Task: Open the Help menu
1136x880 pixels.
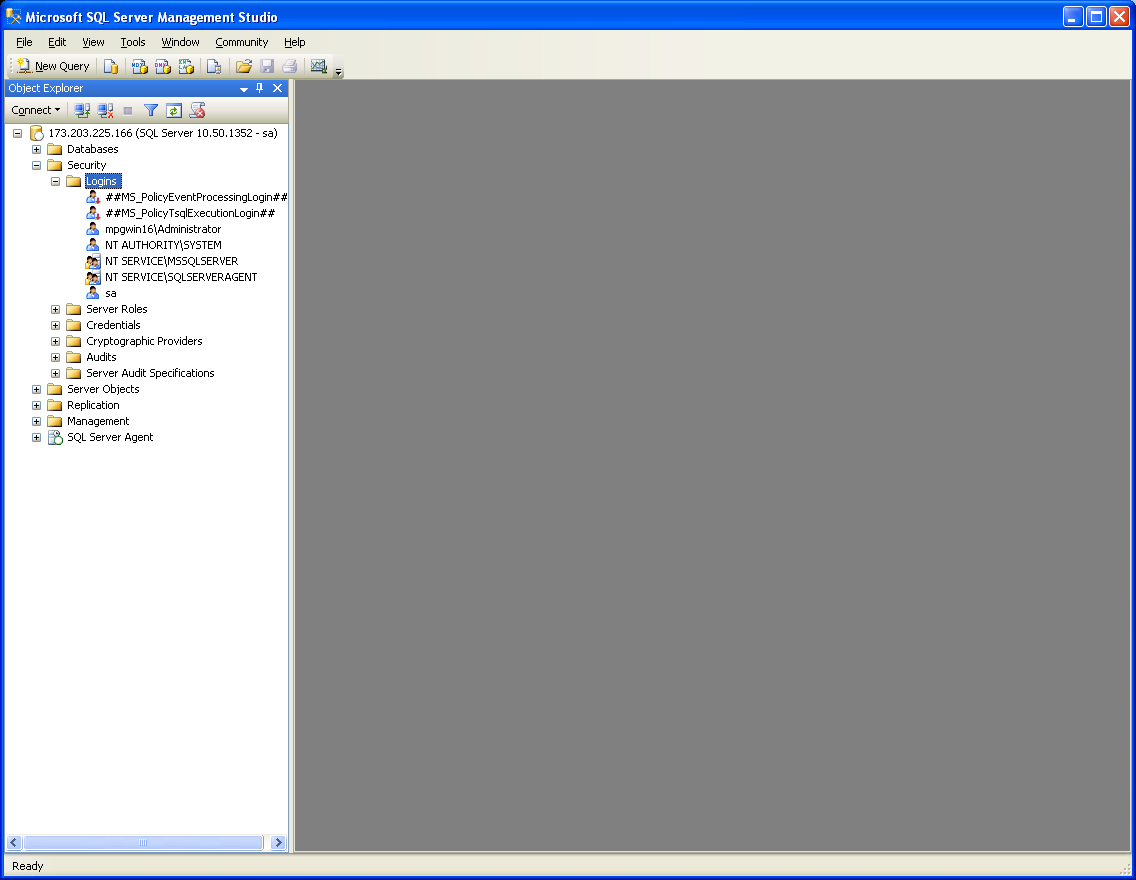Action: 294,42
